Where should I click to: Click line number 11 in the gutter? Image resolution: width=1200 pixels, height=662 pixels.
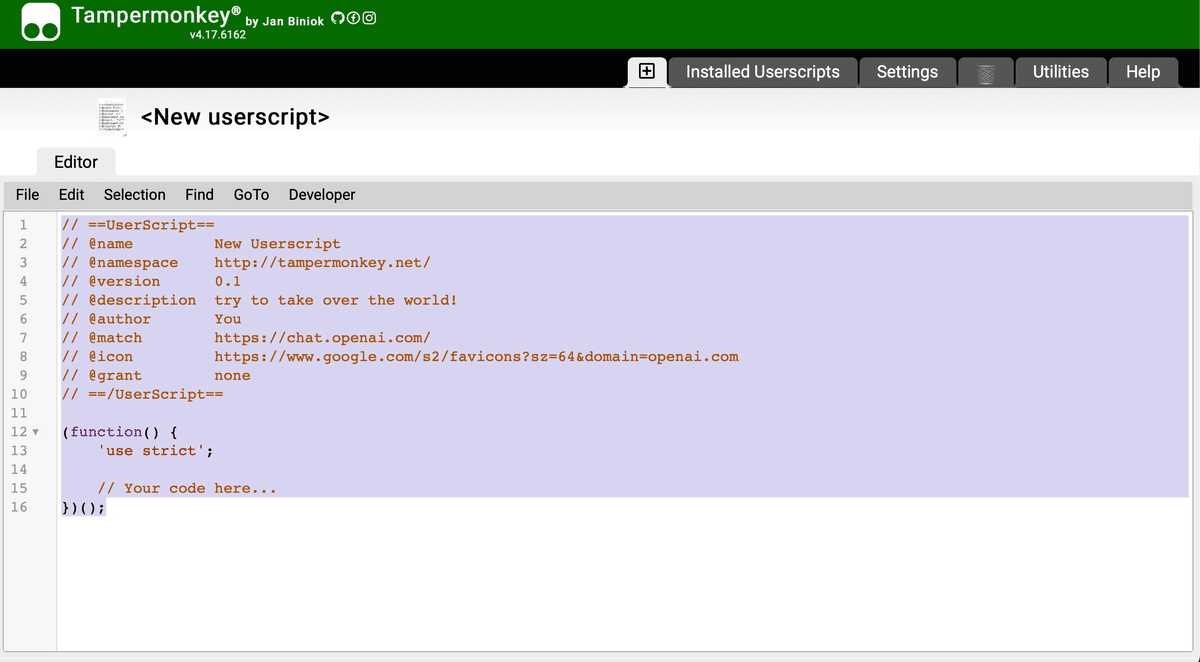pyautogui.click(x=19, y=413)
